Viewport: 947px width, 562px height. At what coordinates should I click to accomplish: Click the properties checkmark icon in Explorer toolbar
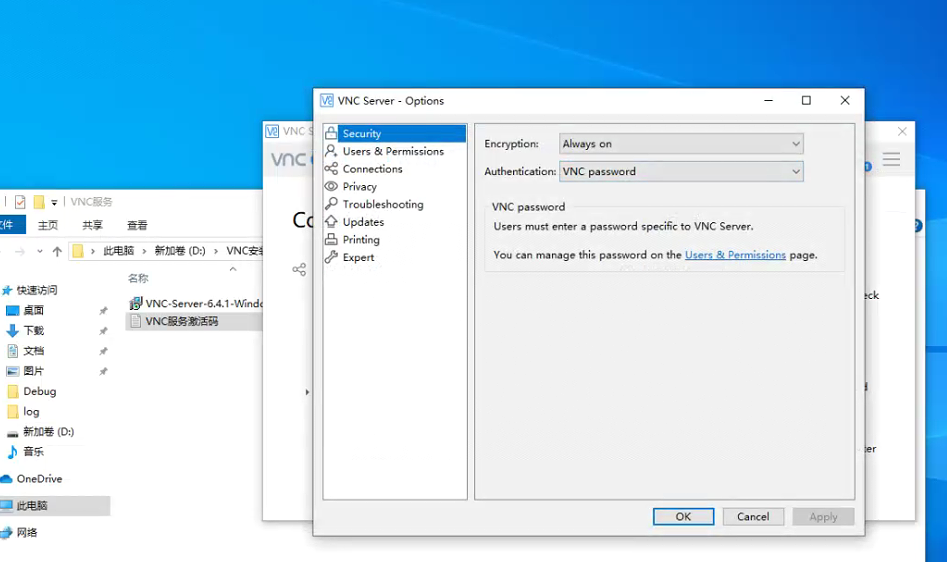(20, 202)
